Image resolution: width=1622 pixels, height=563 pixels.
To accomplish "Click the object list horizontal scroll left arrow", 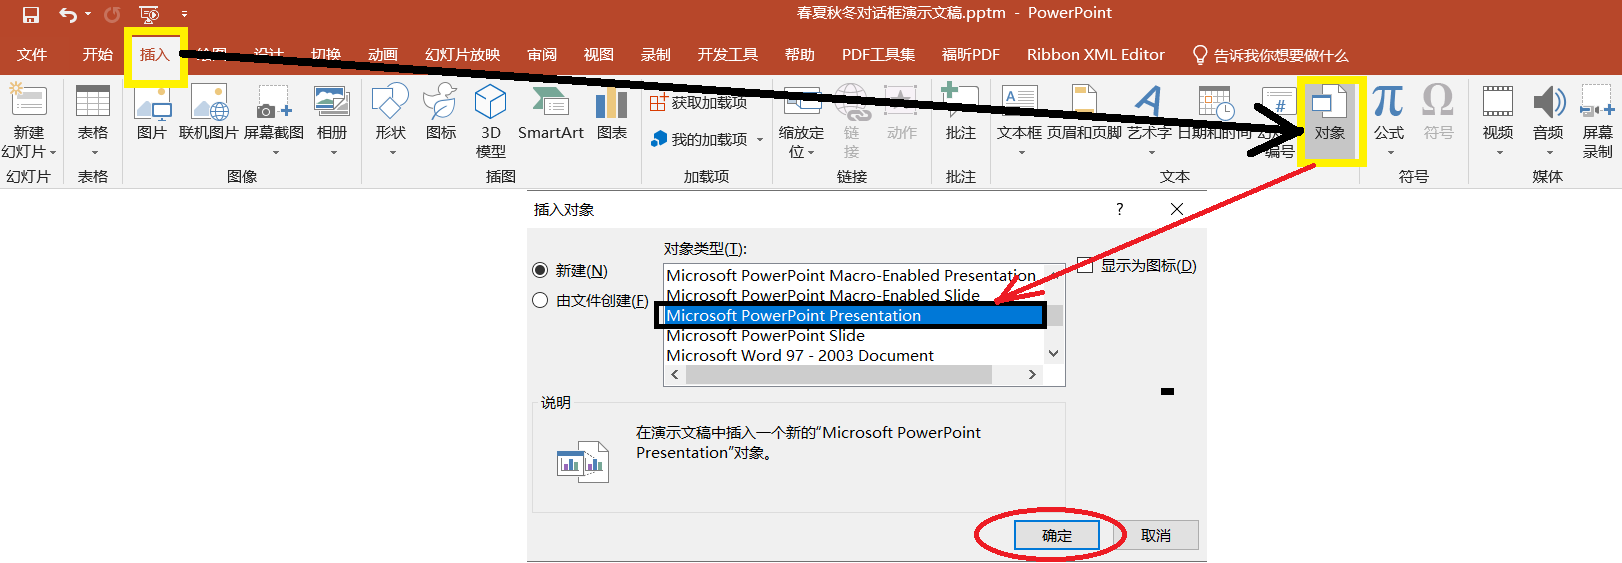I will 675,375.
